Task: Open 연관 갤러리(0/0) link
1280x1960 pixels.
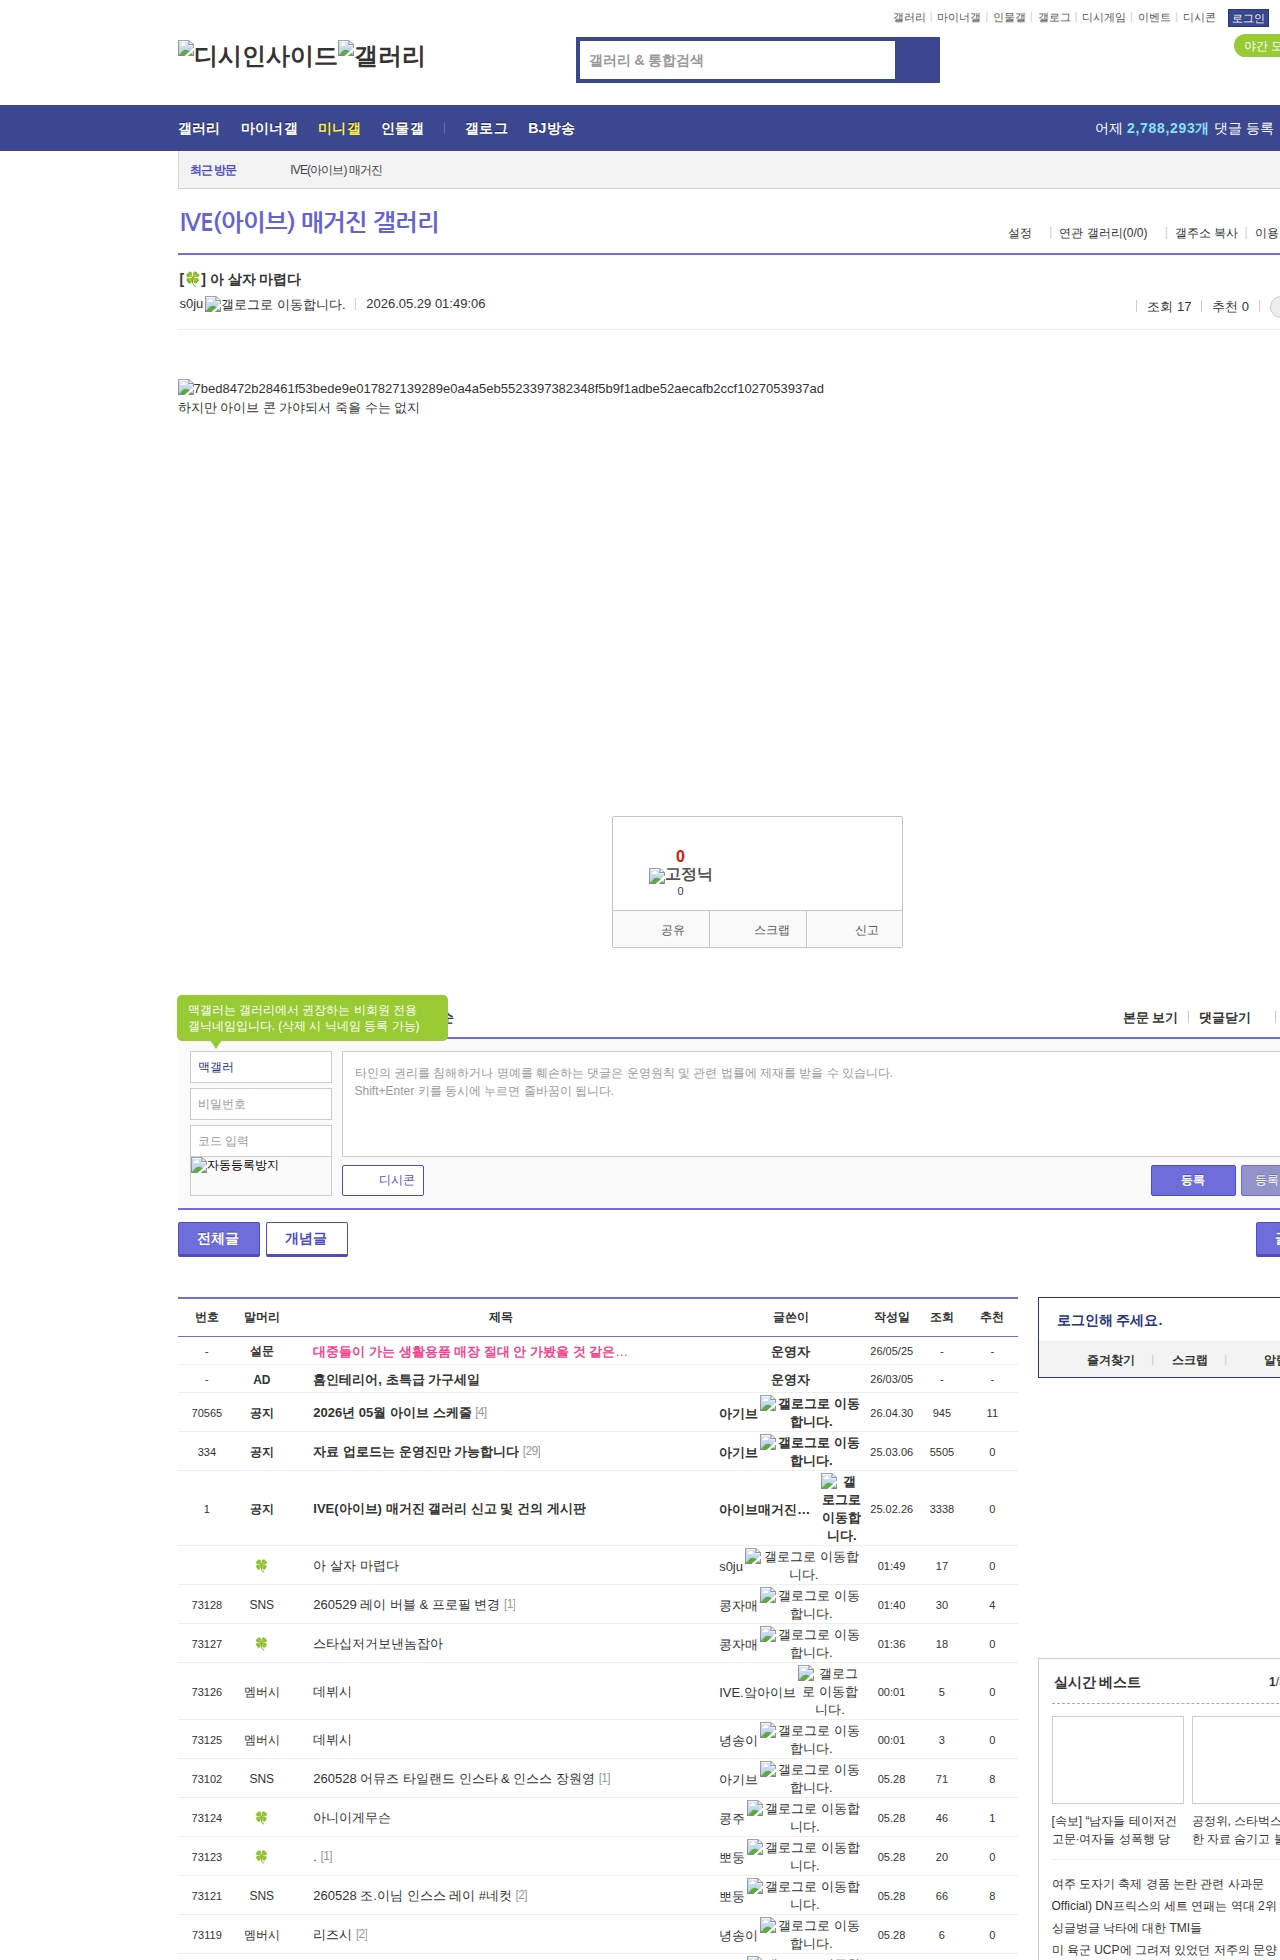Action: [x=1103, y=233]
